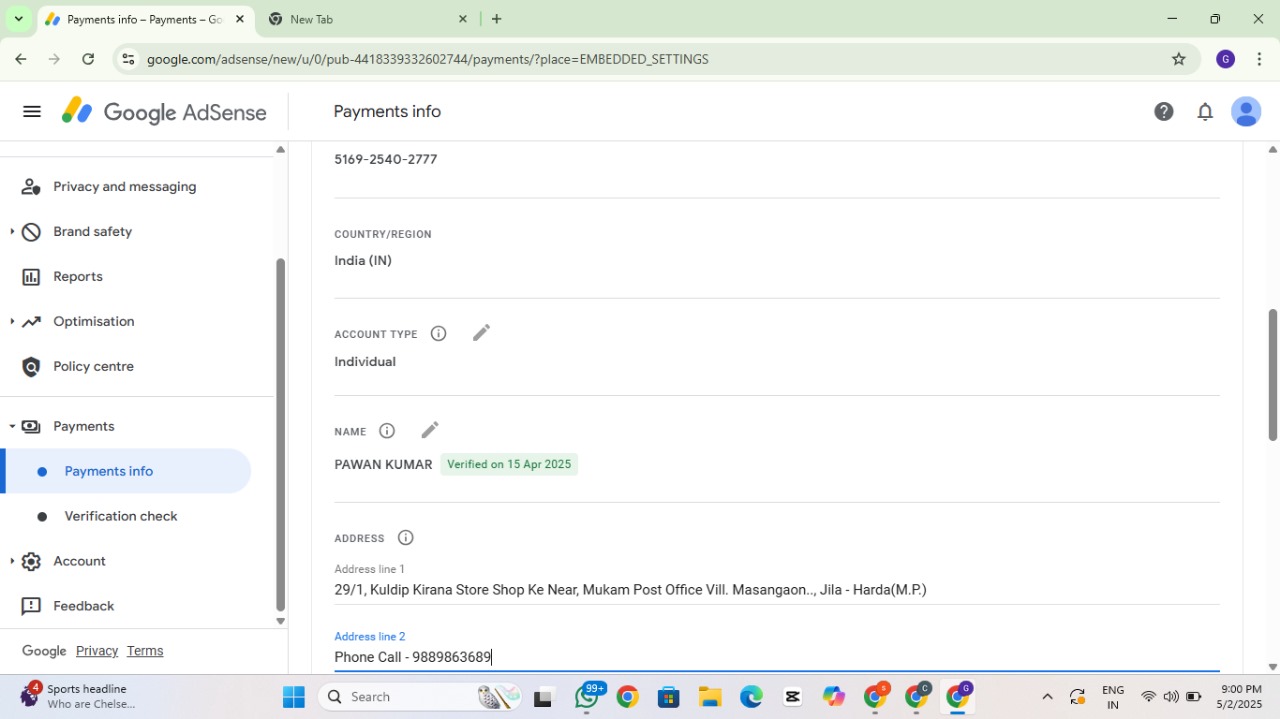The image size is (1280, 719).
Task: Open the account profile avatar
Action: [1246, 112]
